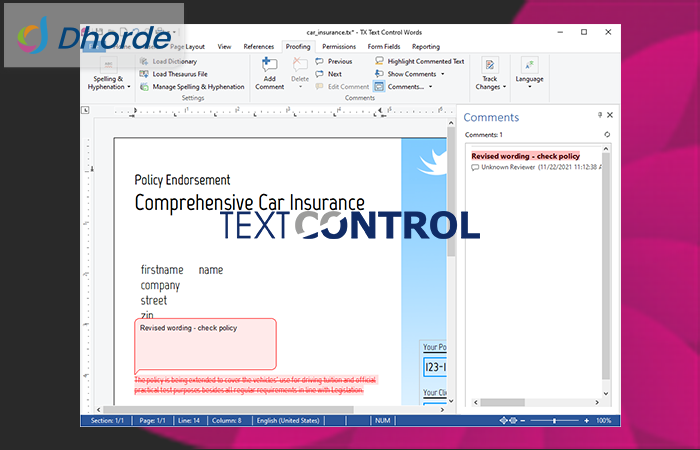Click the red comment balloon in document
Viewport: 700px width, 450px height.
coord(205,343)
